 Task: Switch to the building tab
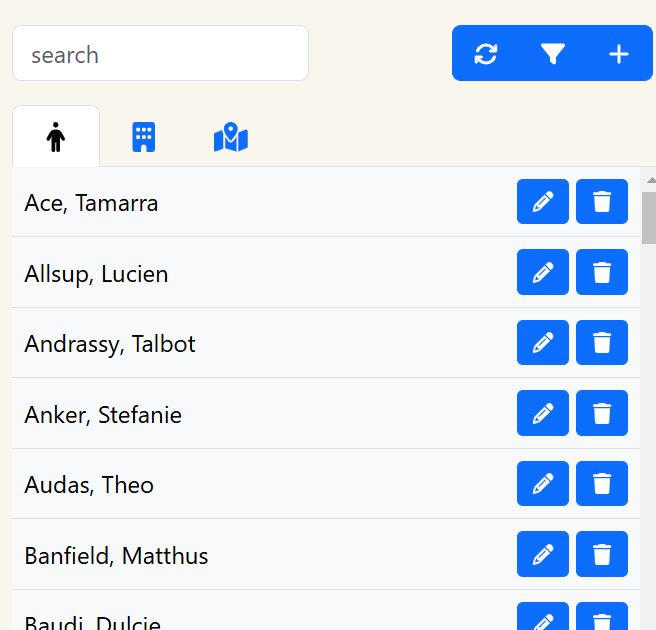tap(144, 137)
